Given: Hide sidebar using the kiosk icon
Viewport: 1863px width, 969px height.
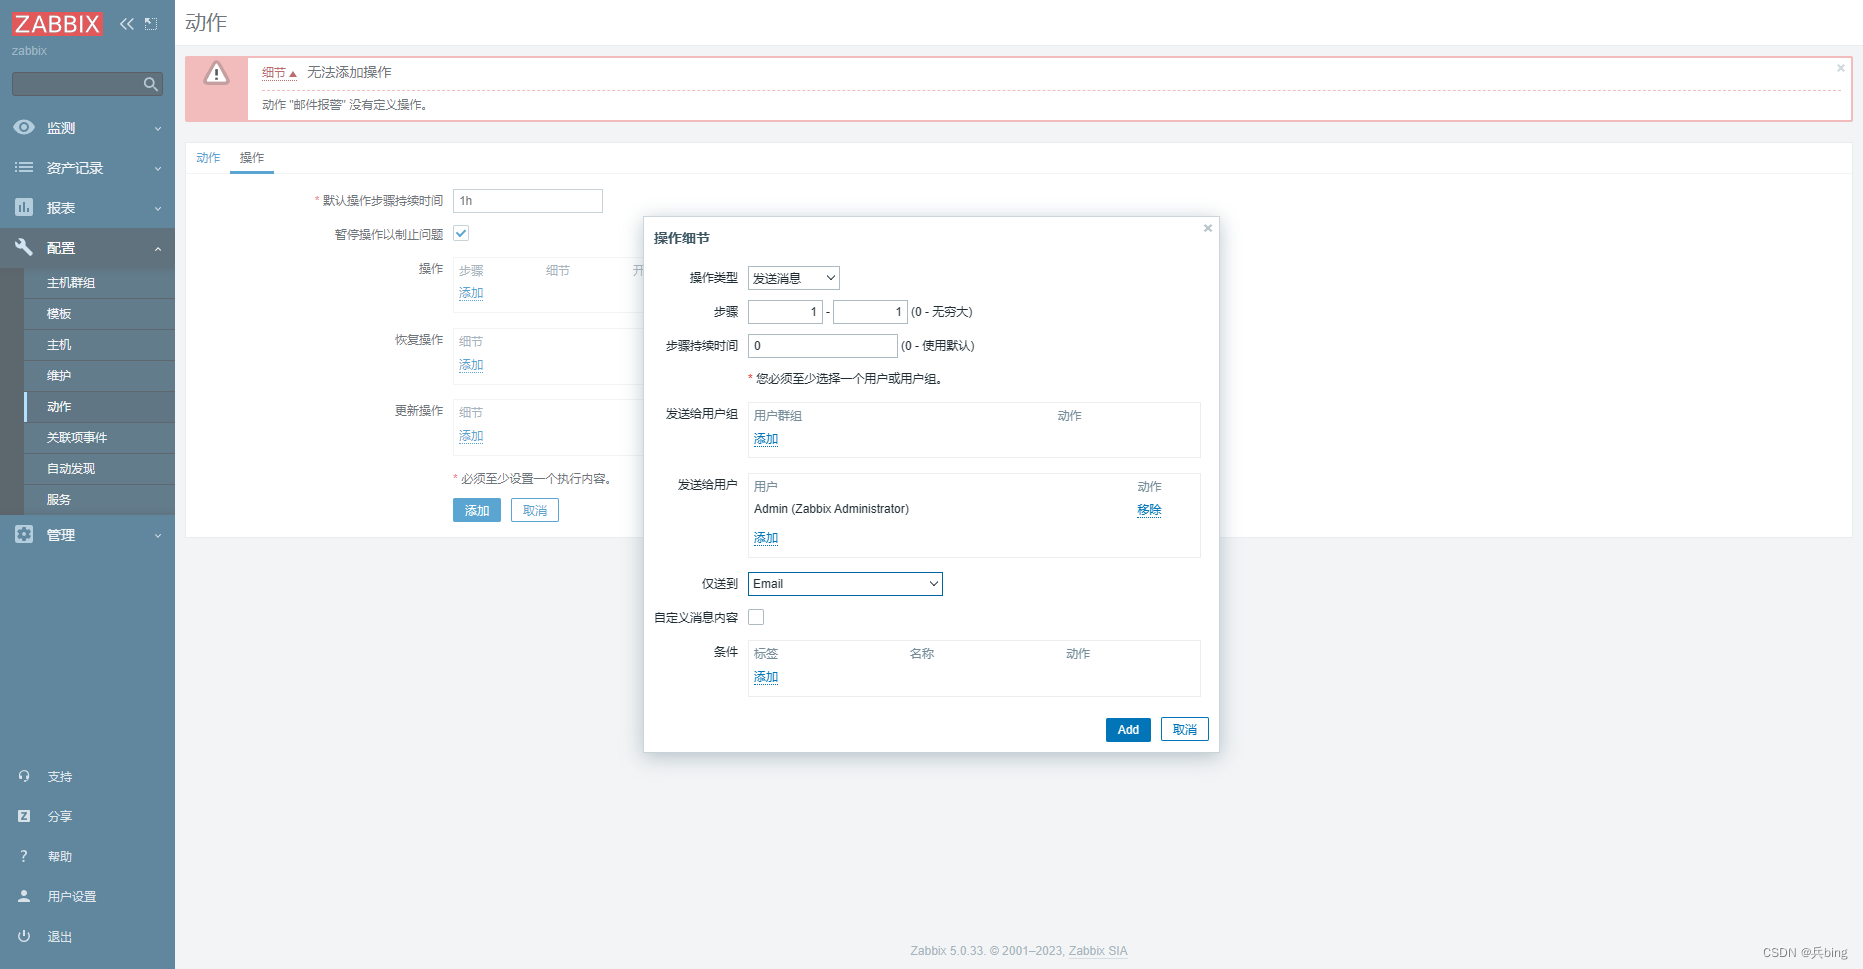Looking at the screenshot, I should pyautogui.click(x=151, y=23).
